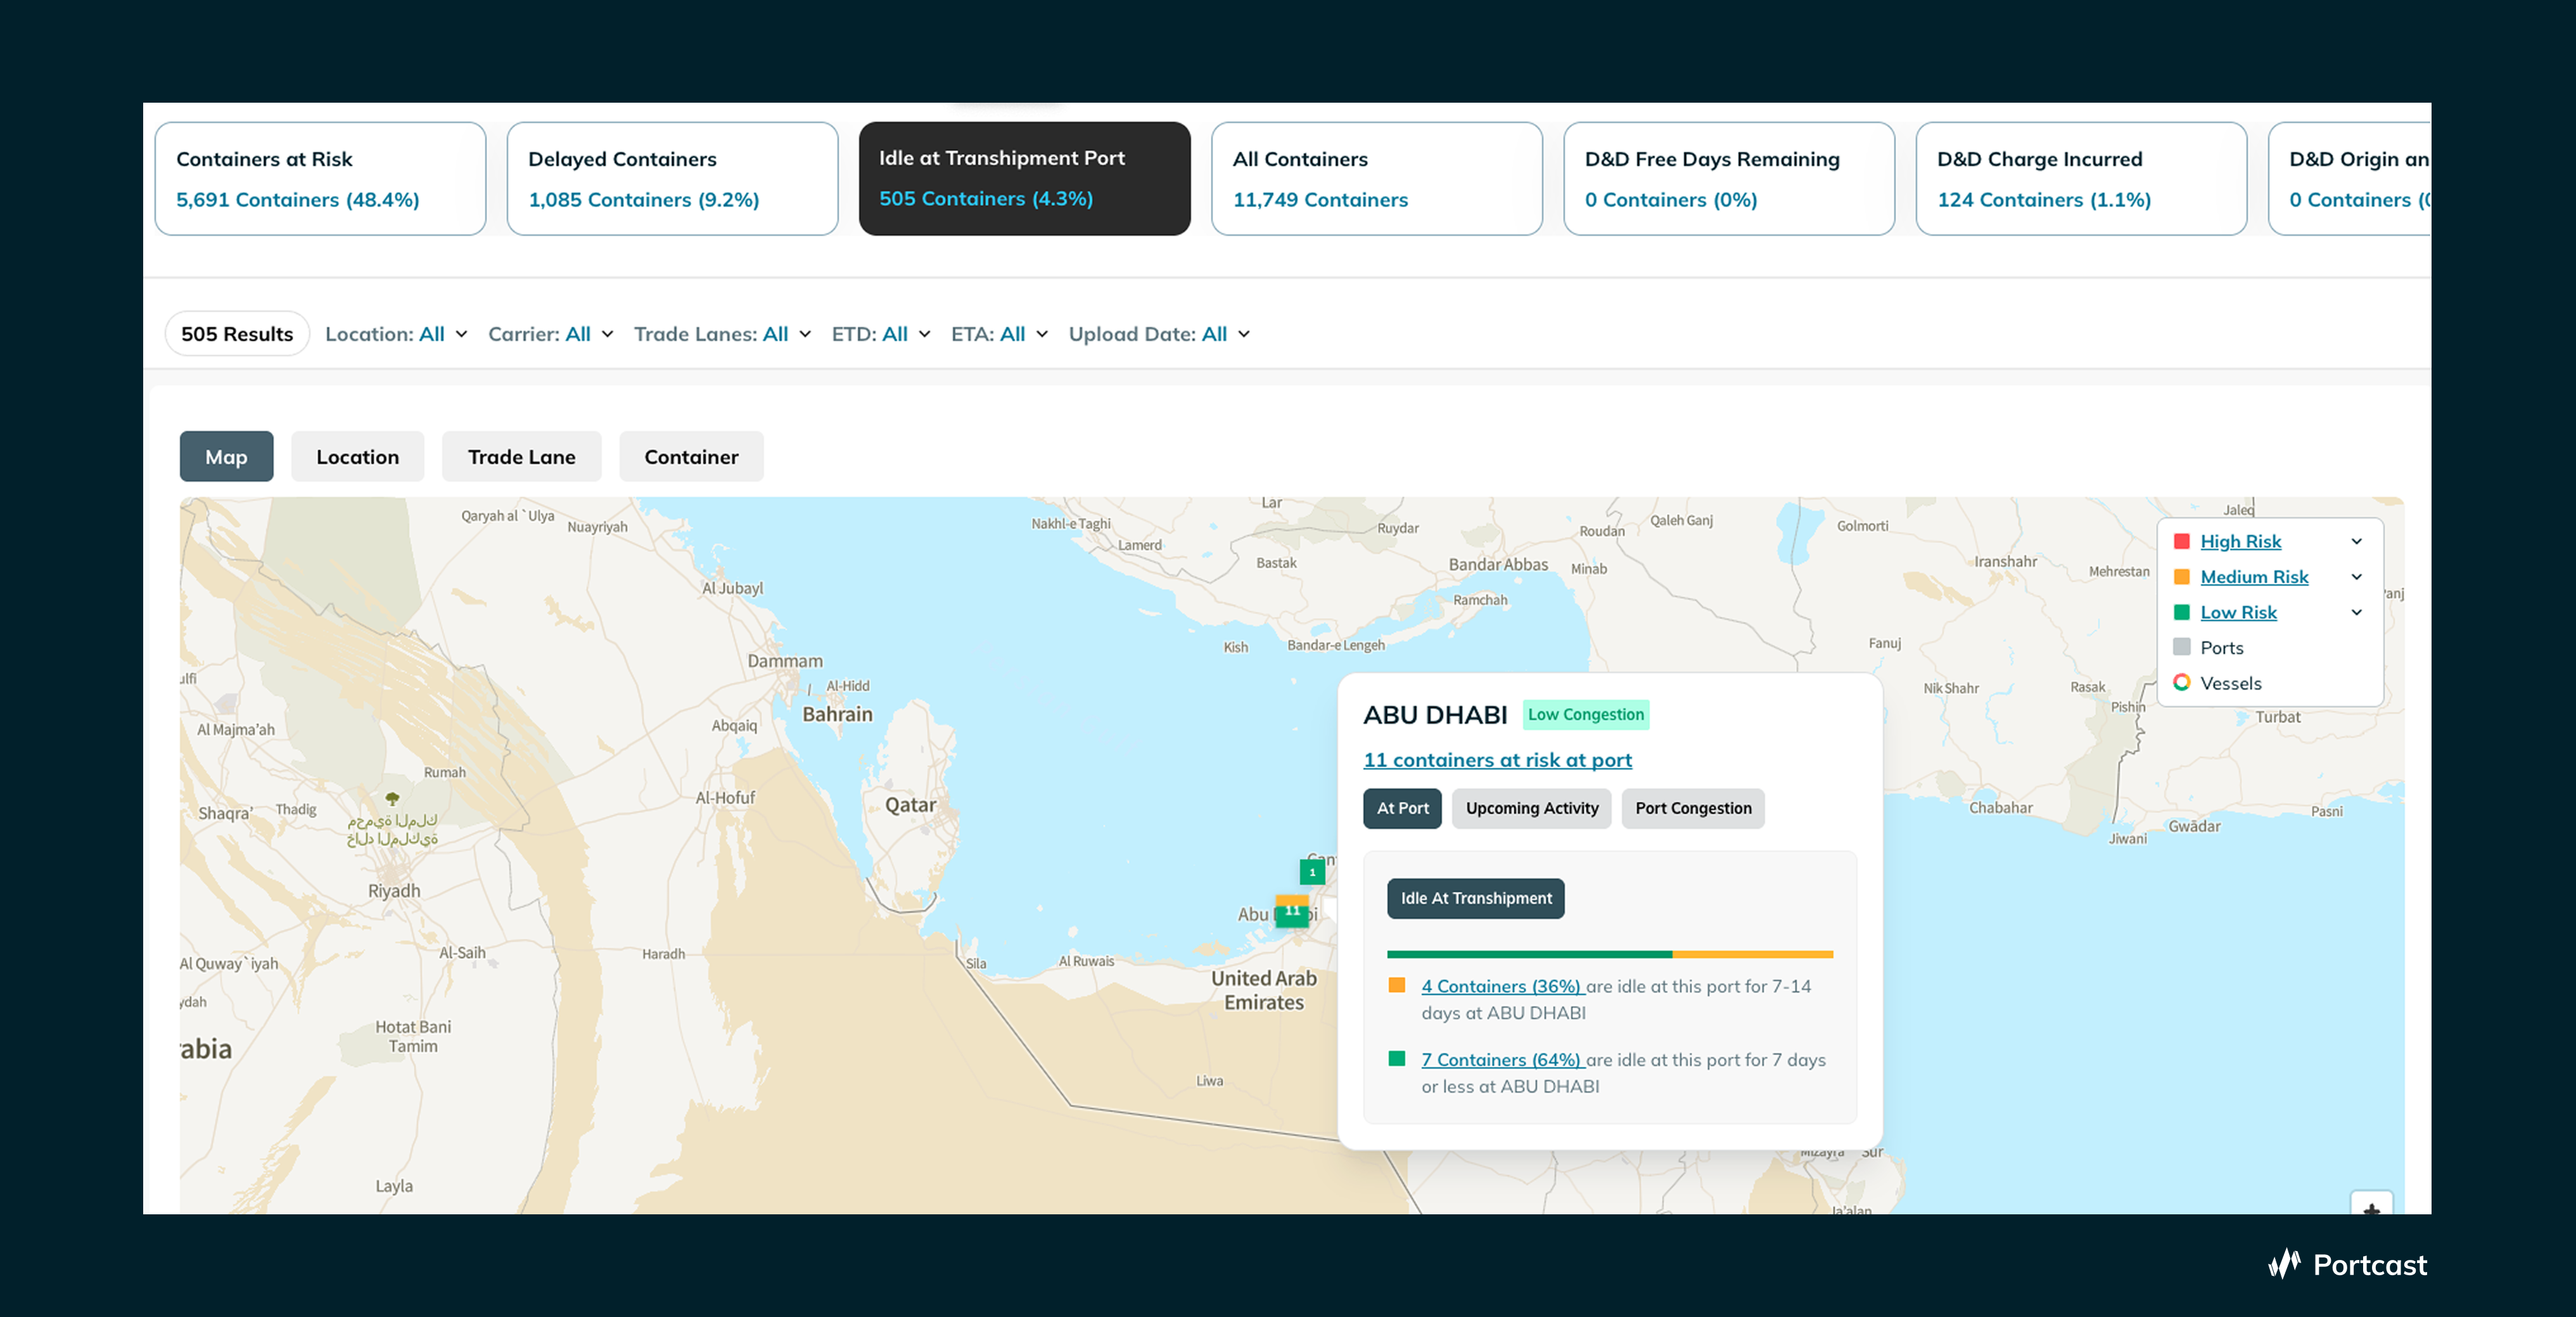Screen dimensions: 2576x1317
Task: Click the orange Medium Risk legend square
Action: (x=2182, y=577)
